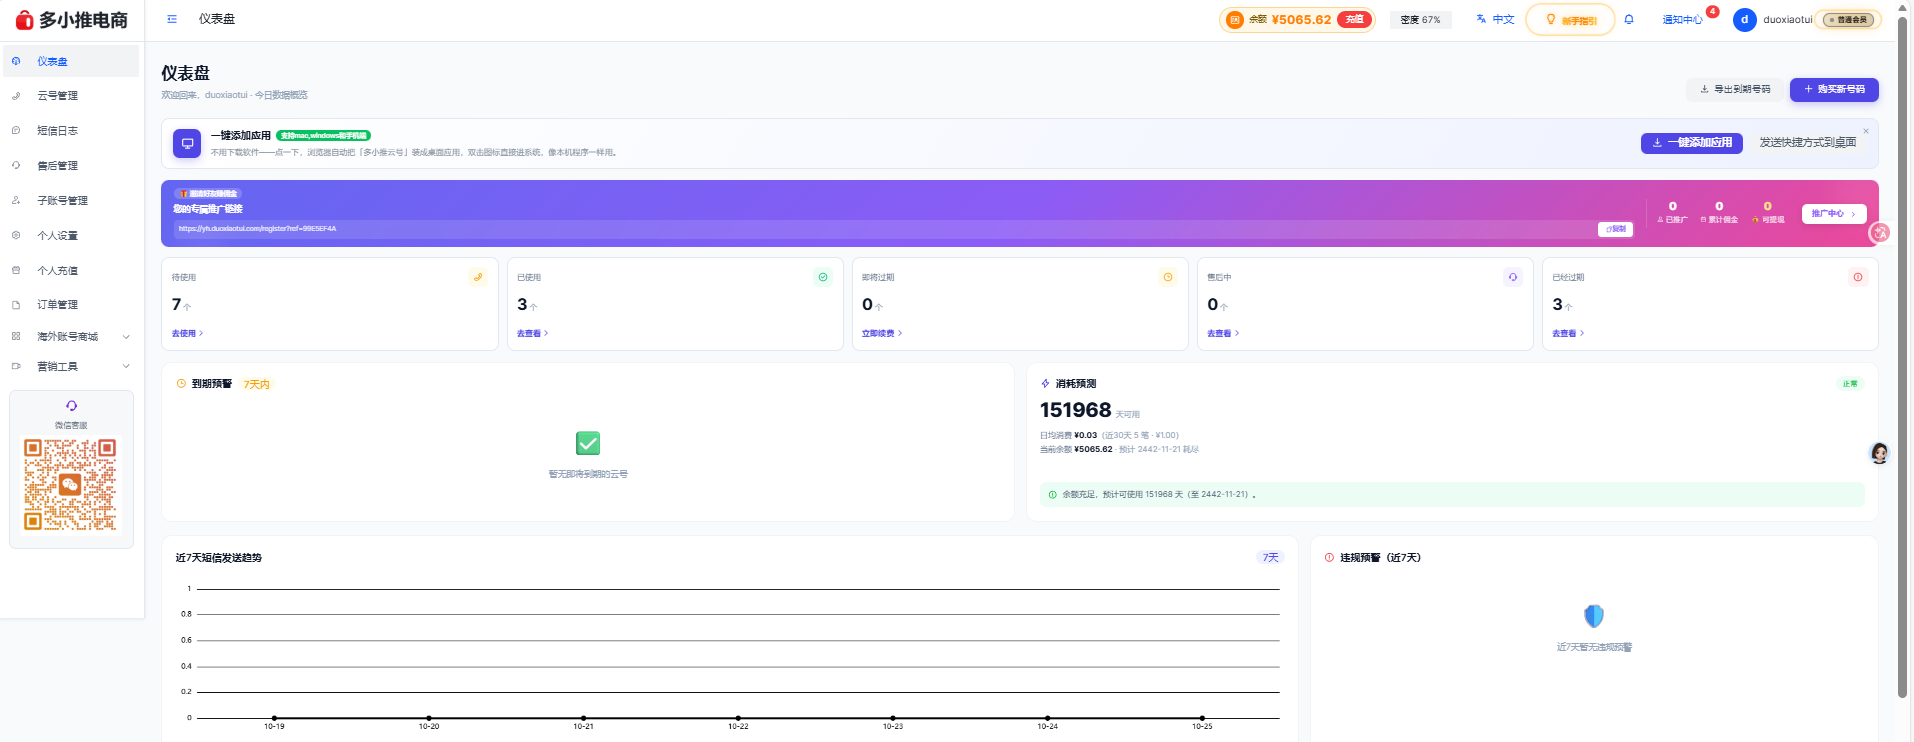Click the language translate icon
Screen dimensions: 1914x742
[x=1481, y=19]
